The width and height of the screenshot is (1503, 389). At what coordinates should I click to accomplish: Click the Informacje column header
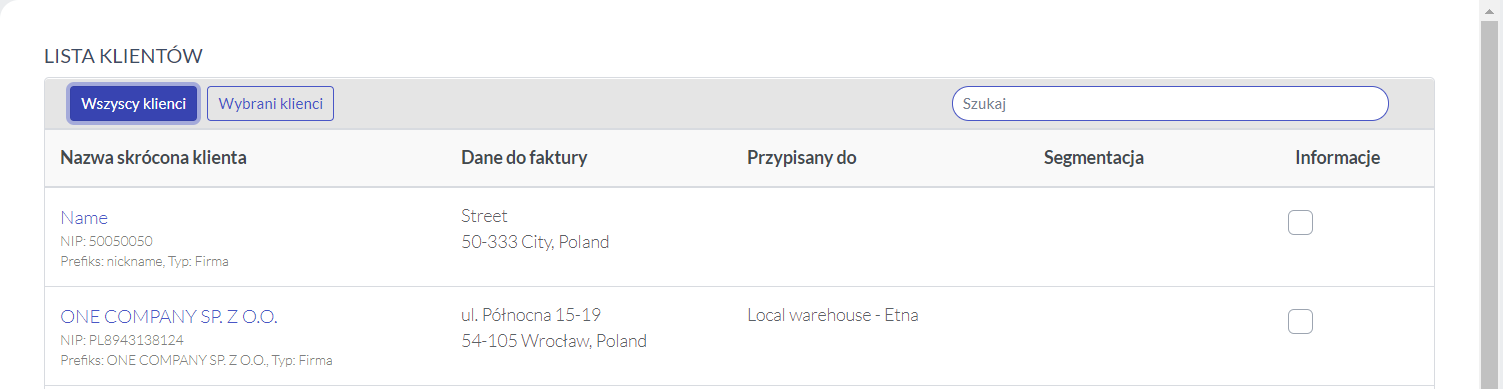[x=1337, y=158]
